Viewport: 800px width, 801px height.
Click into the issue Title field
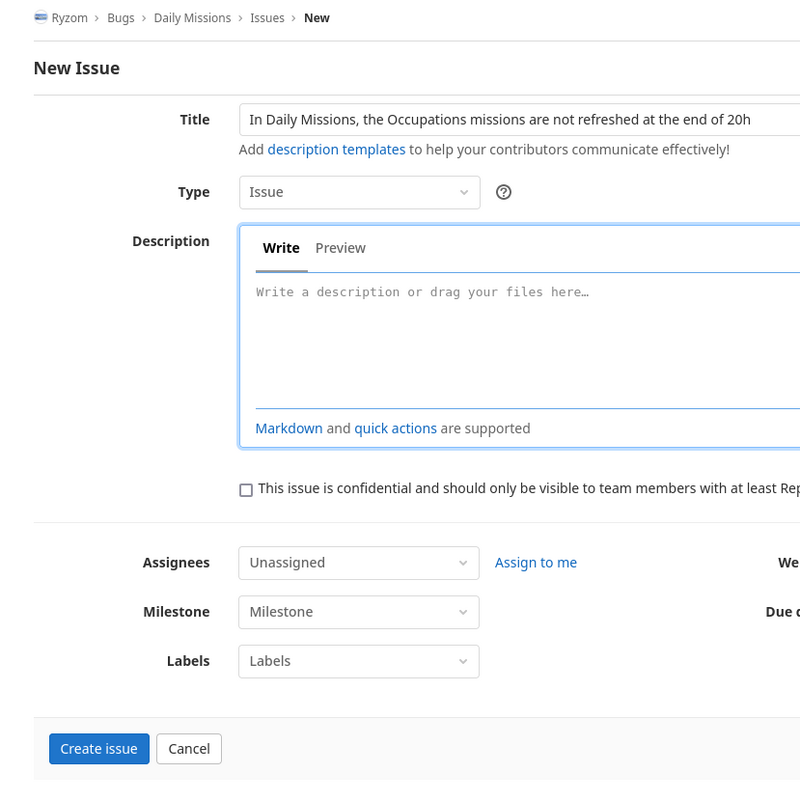[518, 120]
